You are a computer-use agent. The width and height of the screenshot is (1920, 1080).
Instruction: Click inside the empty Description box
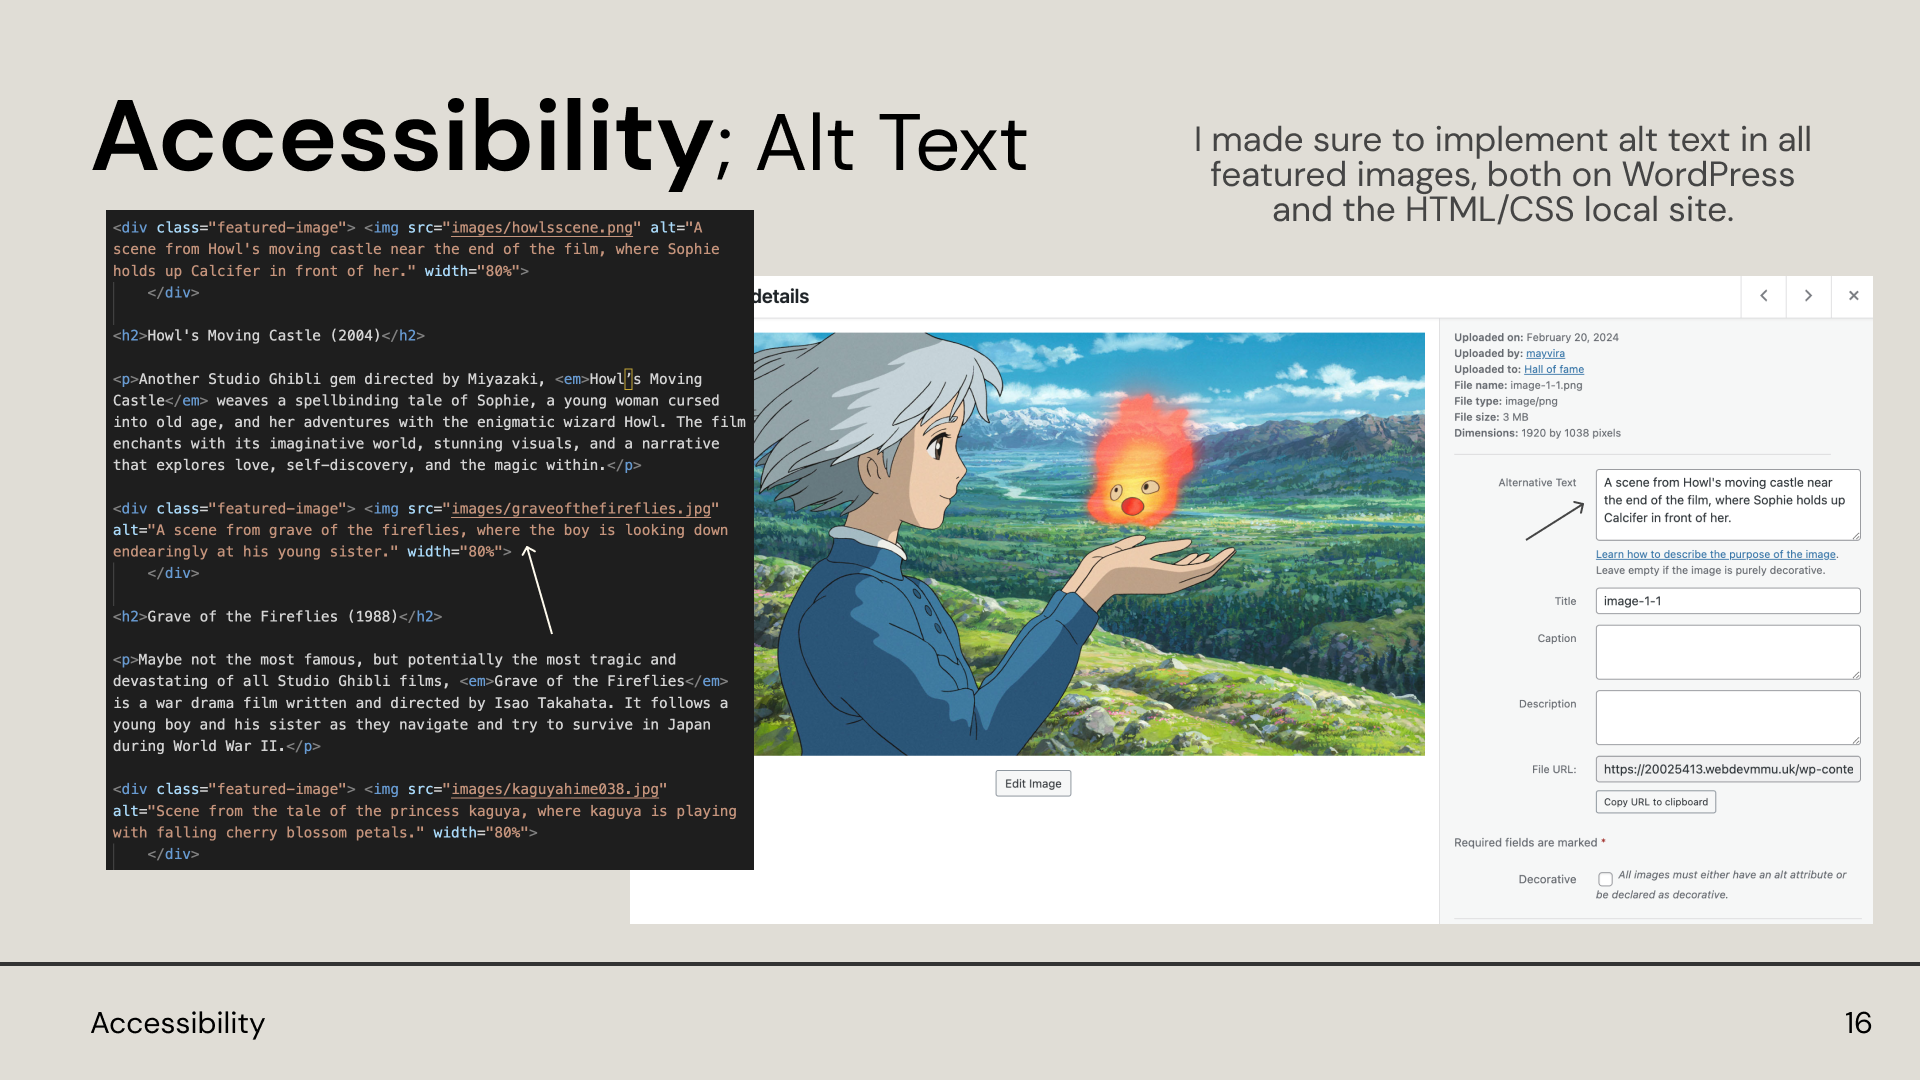pos(1727,717)
